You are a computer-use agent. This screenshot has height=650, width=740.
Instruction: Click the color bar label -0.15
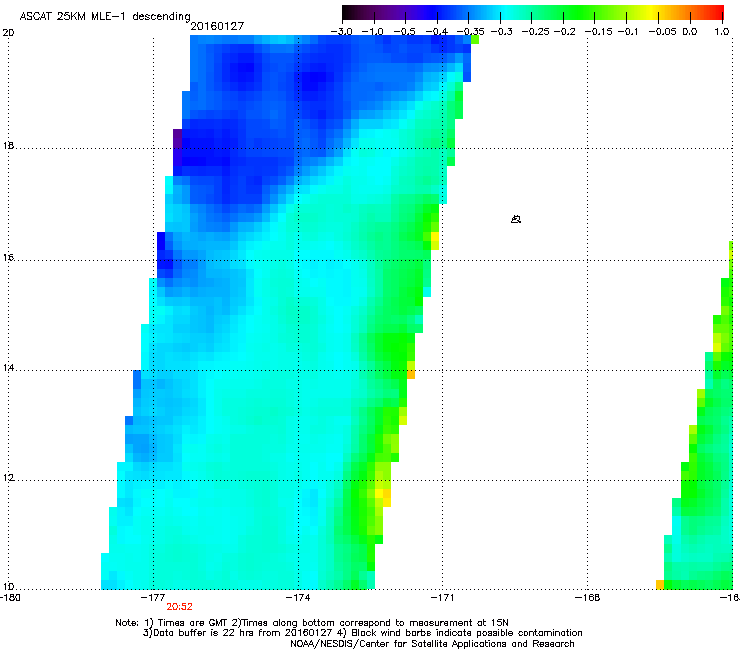(x=598, y=32)
